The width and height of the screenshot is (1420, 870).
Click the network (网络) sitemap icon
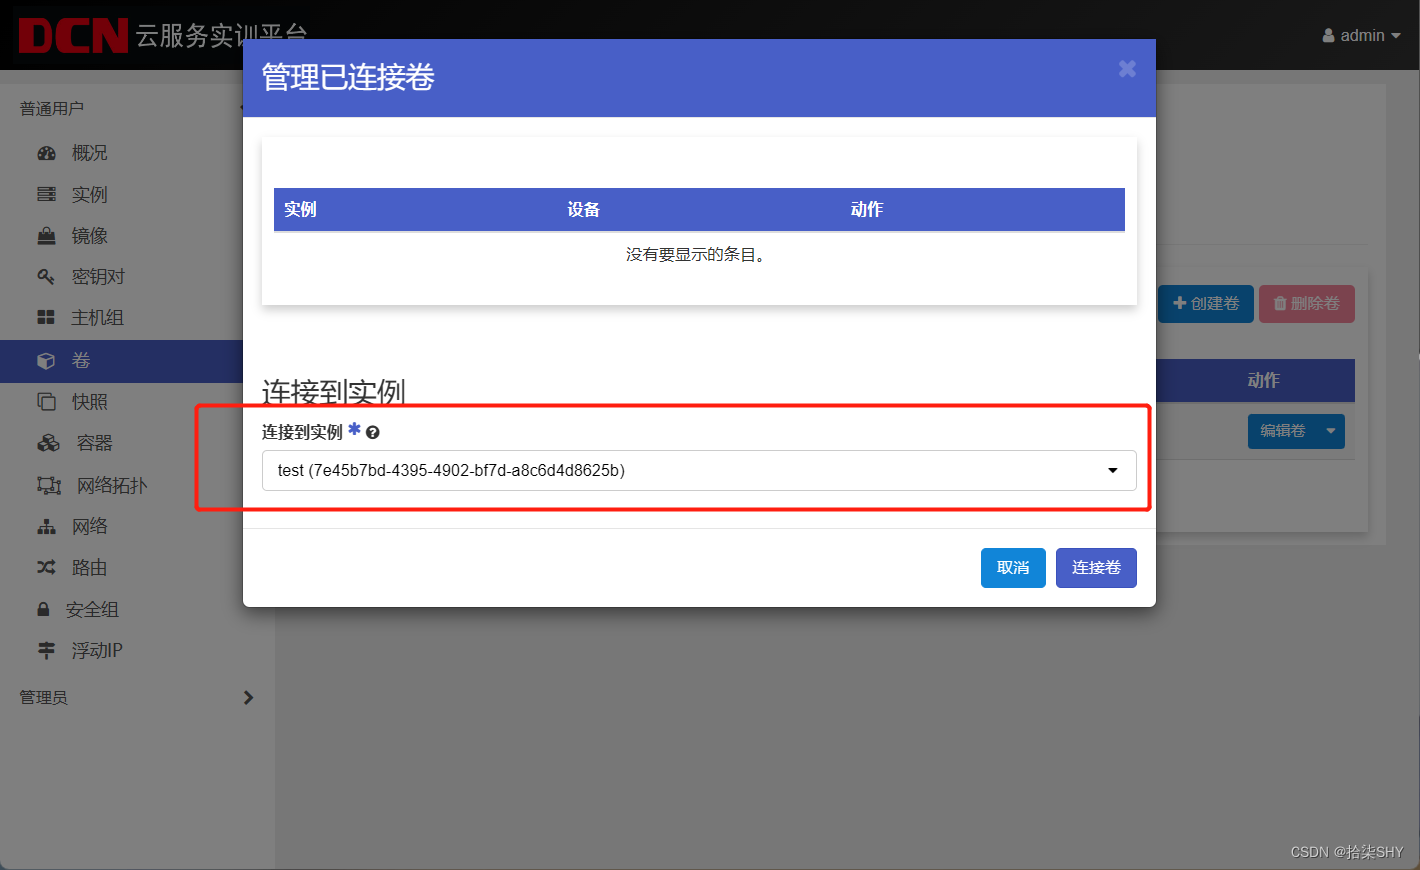46,526
